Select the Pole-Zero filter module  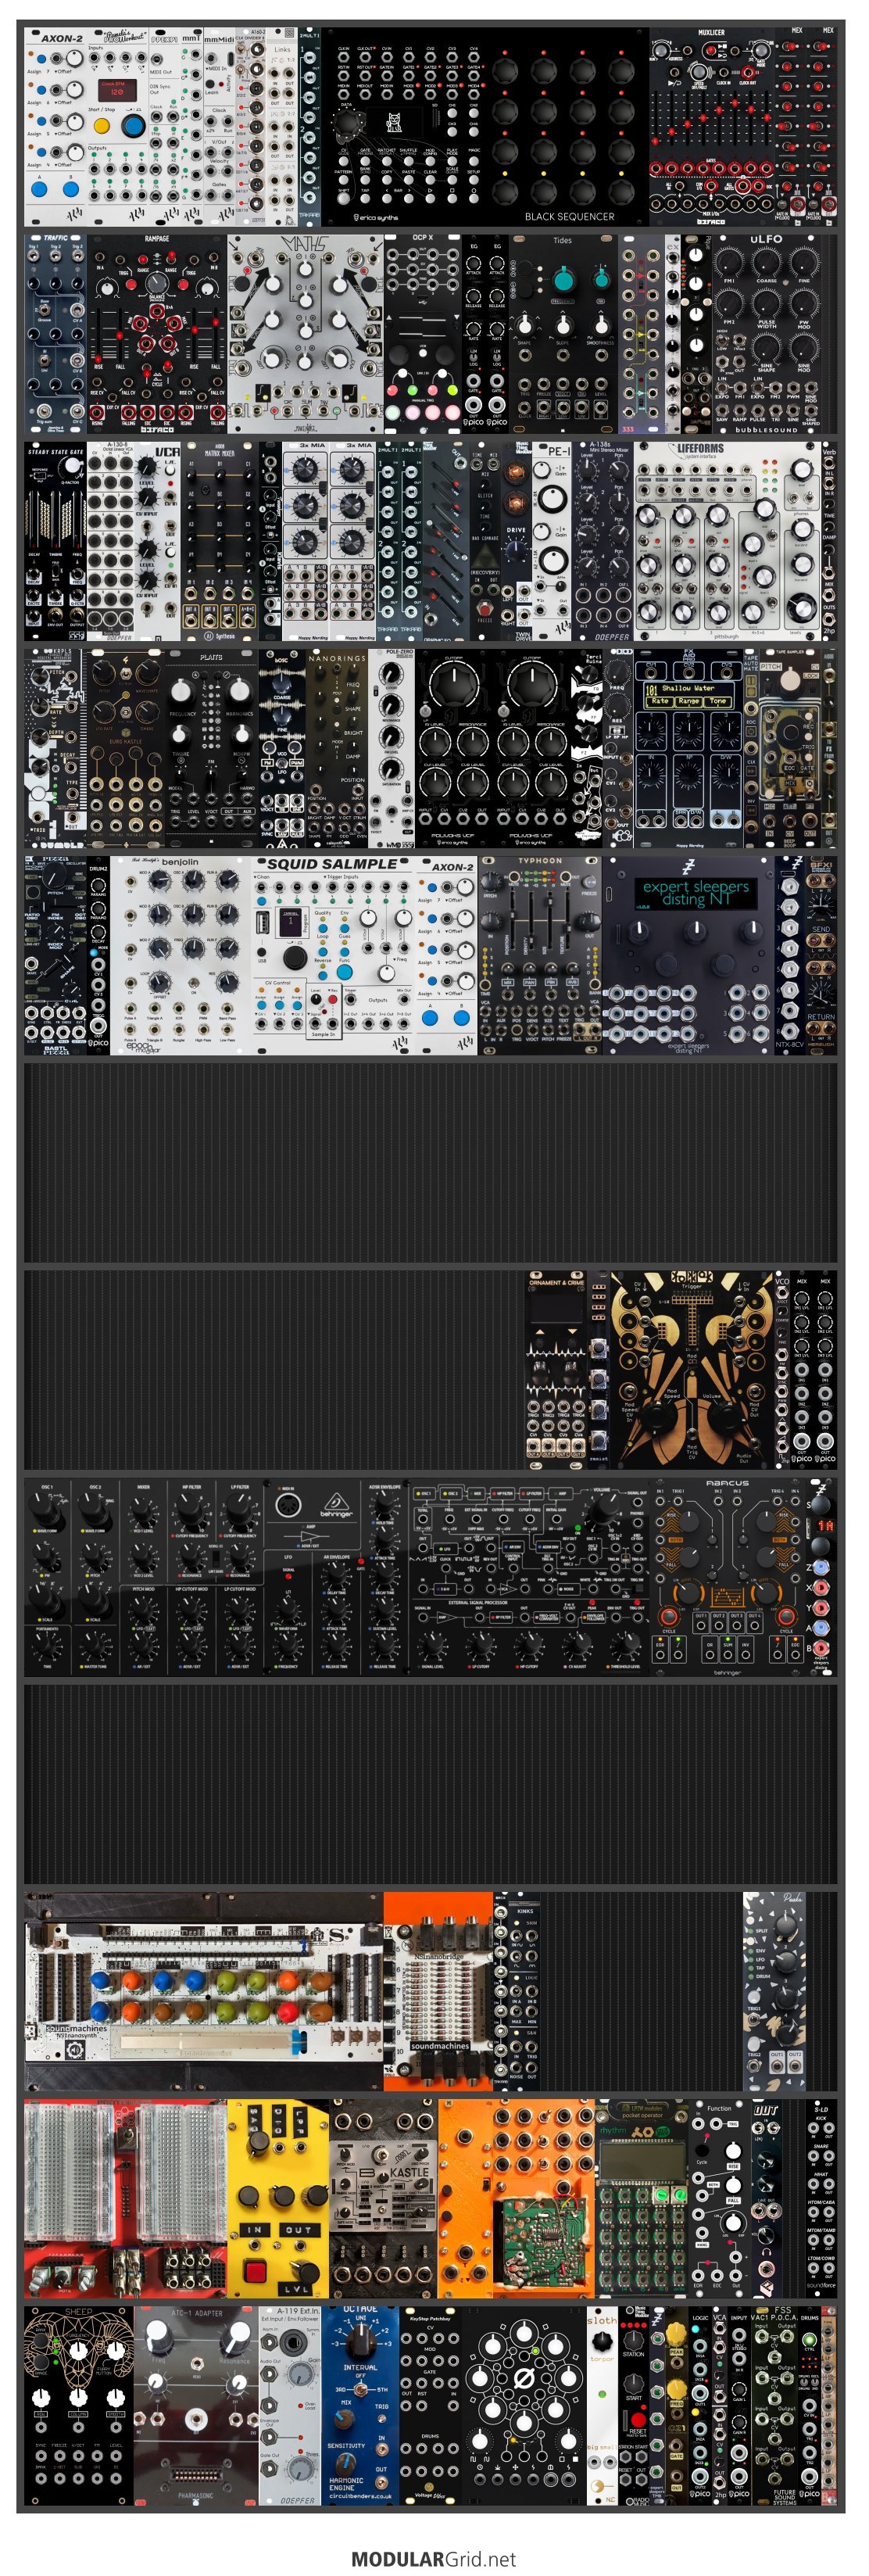tap(391, 747)
